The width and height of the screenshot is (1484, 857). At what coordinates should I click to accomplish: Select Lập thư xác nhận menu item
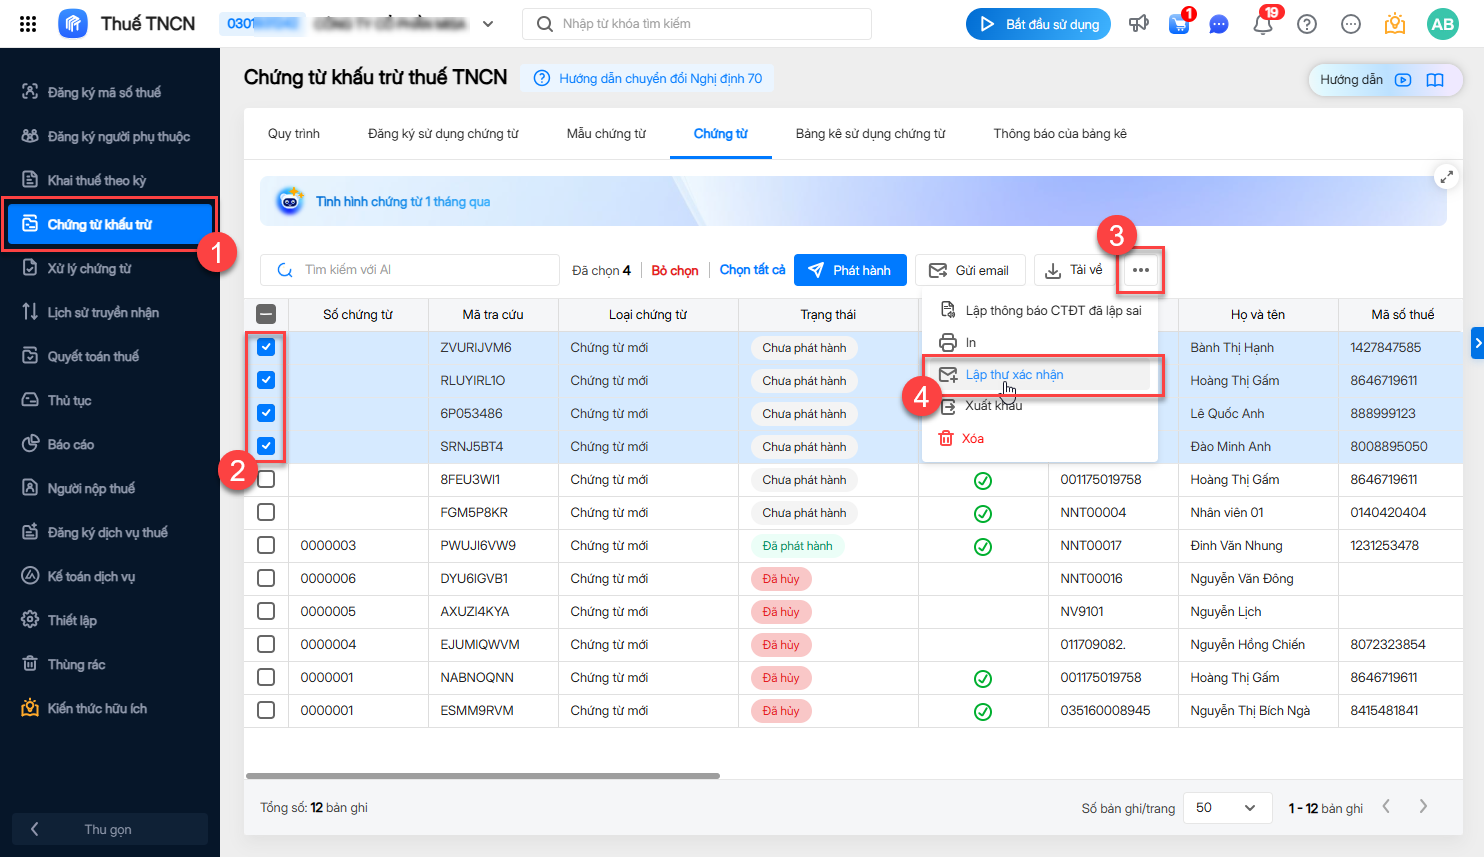click(1014, 375)
